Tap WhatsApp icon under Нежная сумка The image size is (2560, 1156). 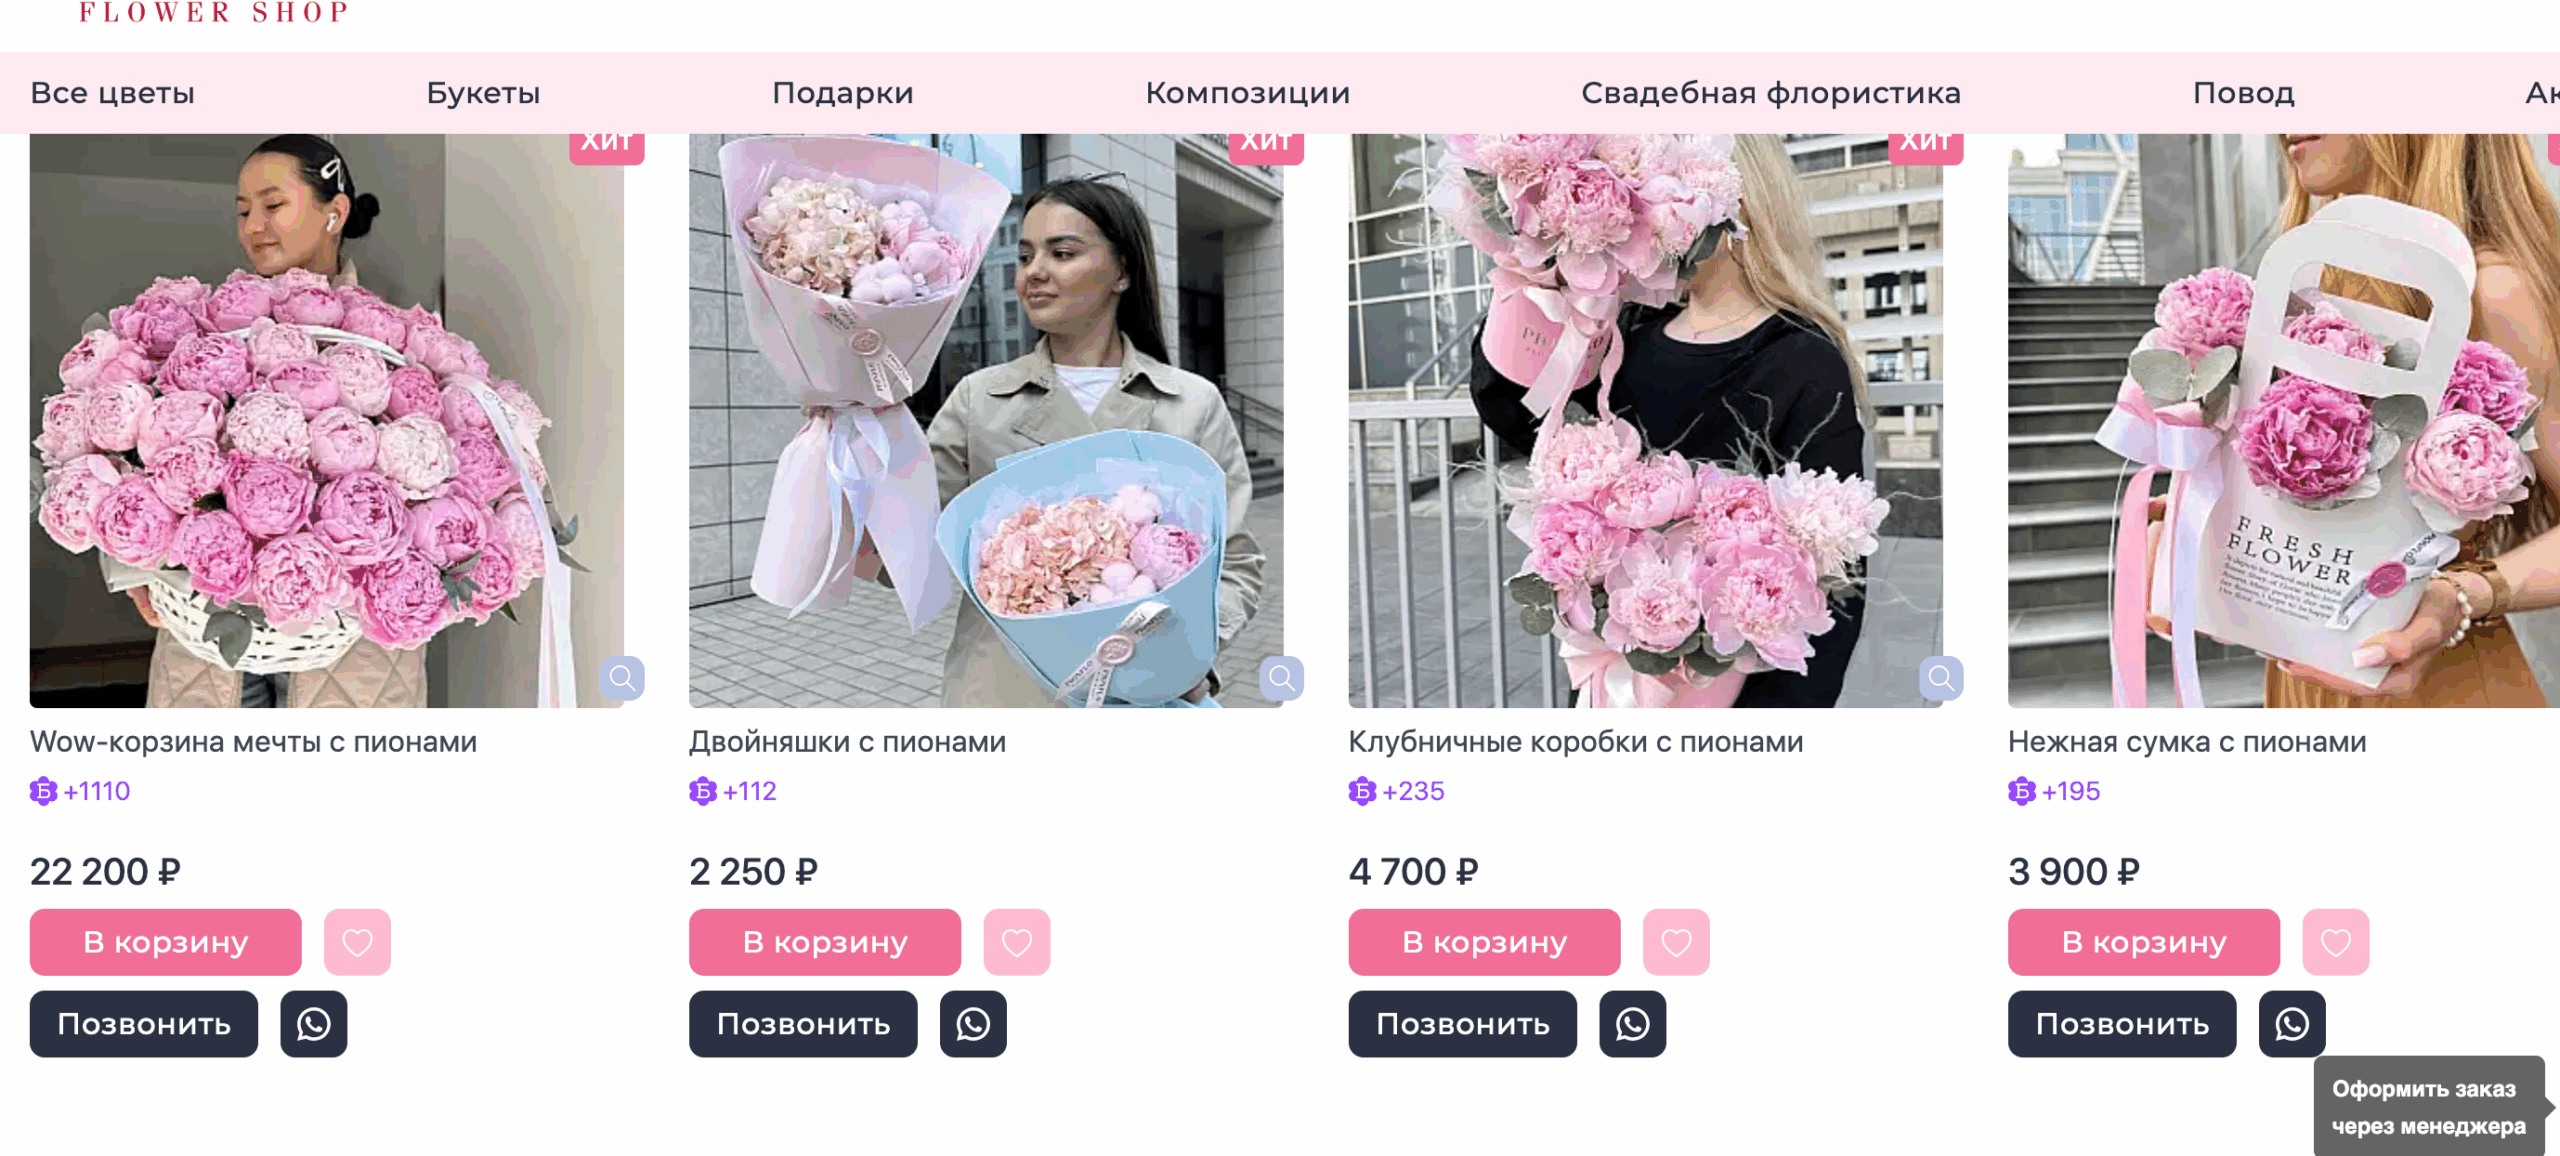pyautogui.click(x=2292, y=1024)
